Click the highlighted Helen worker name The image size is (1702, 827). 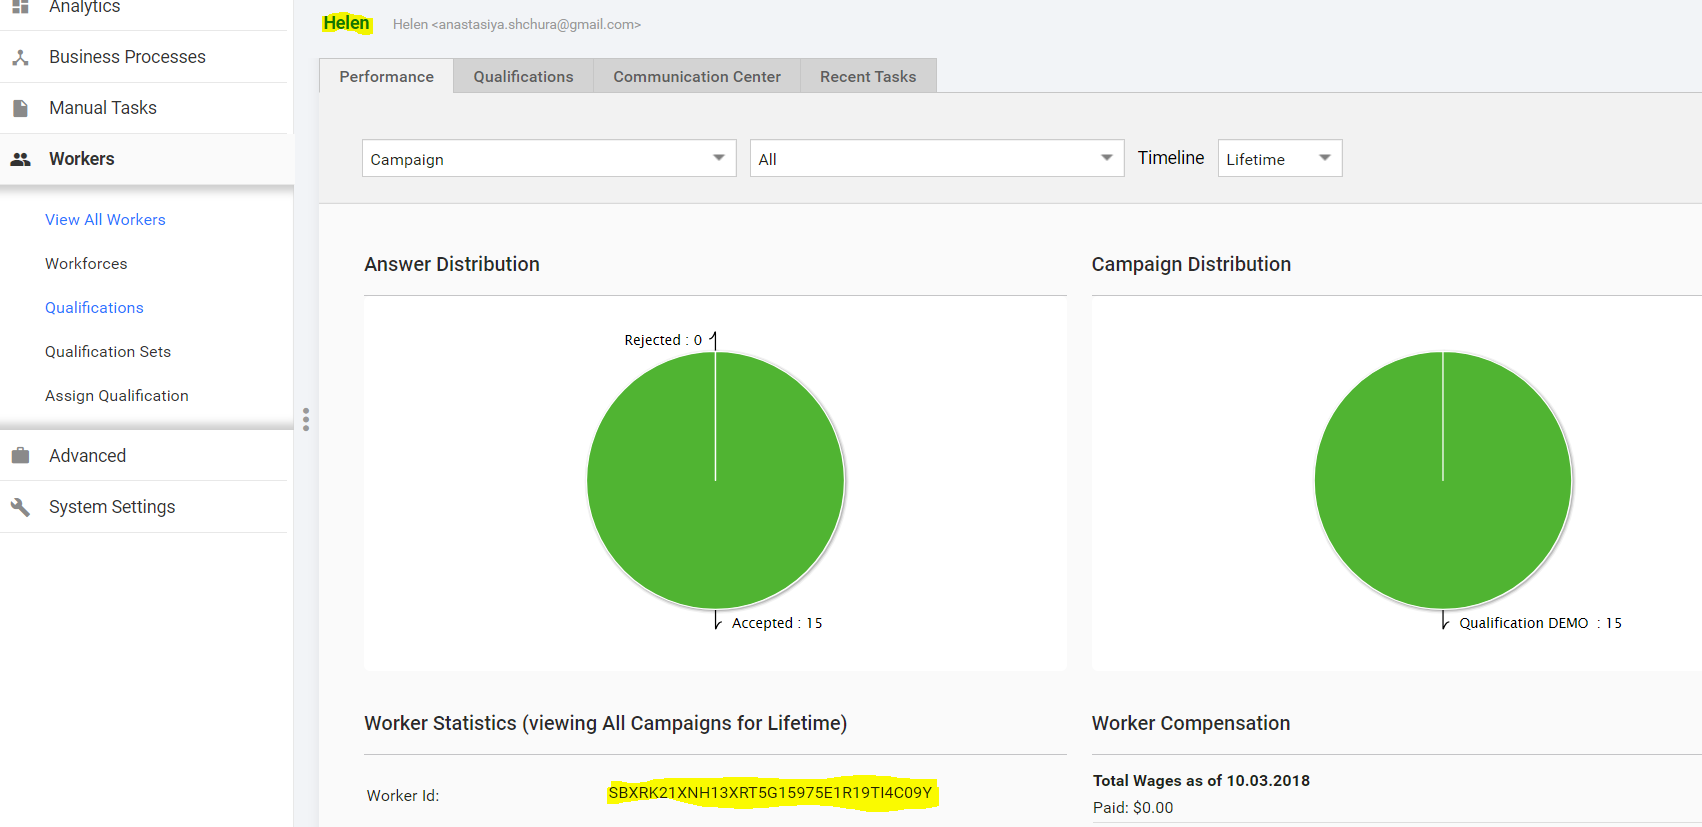pos(346,23)
